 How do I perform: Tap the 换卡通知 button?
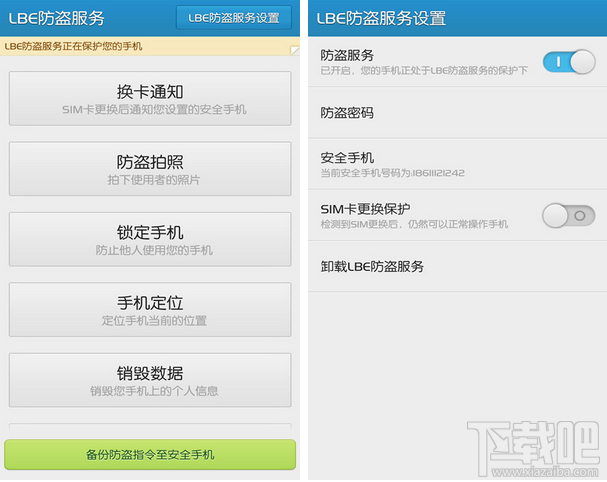[150, 98]
